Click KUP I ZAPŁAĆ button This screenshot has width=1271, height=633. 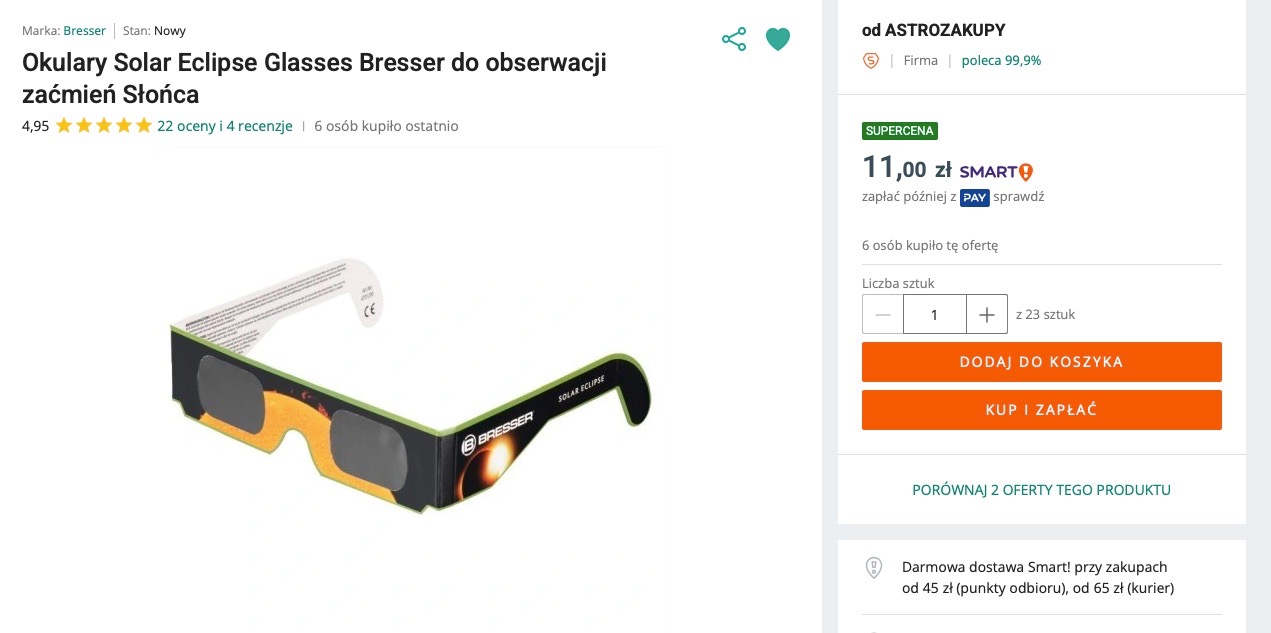[1042, 410]
